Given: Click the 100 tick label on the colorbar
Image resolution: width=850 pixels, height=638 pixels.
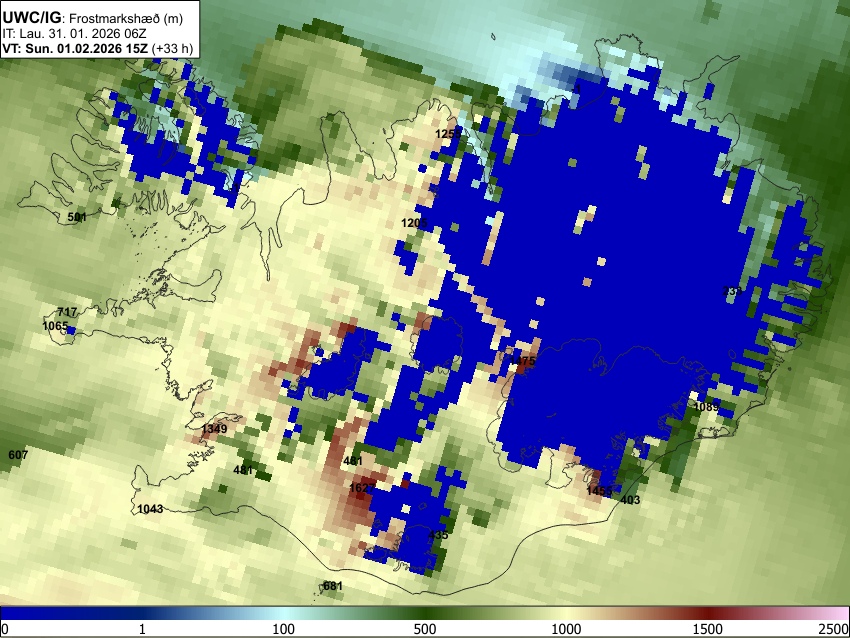Looking at the screenshot, I should pyautogui.click(x=284, y=629).
